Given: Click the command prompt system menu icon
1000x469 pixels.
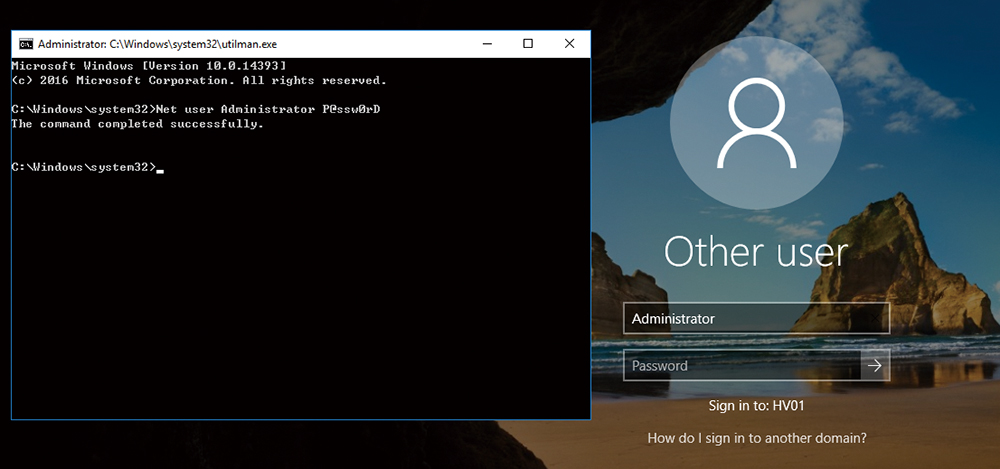Looking at the screenshot, I should click(x=26, y=44).
